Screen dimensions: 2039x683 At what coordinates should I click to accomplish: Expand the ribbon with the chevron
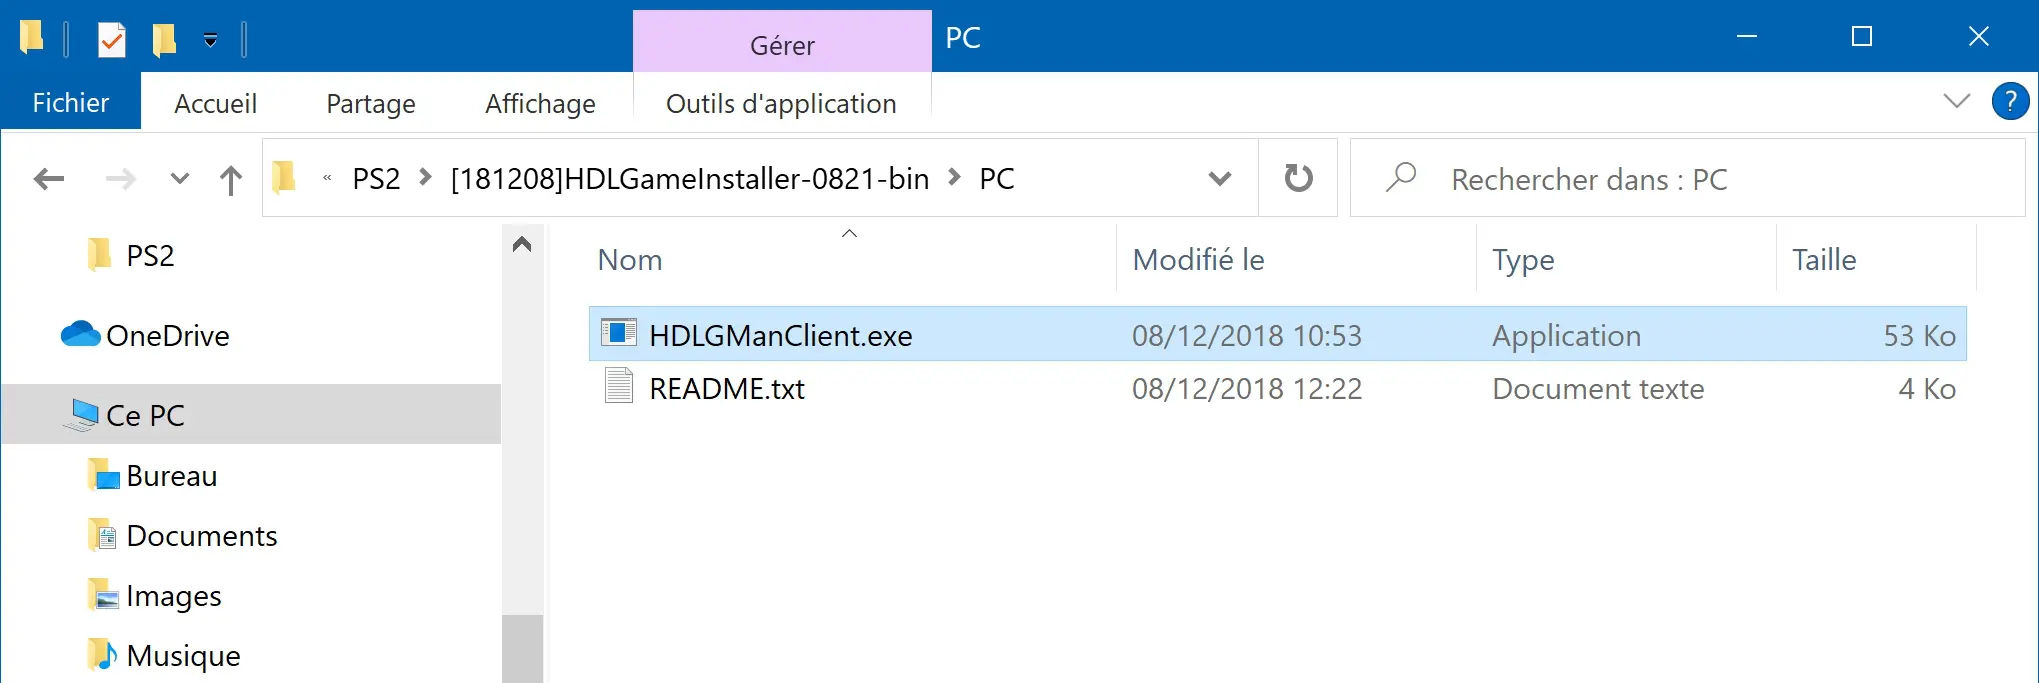tap(1956, 101)
